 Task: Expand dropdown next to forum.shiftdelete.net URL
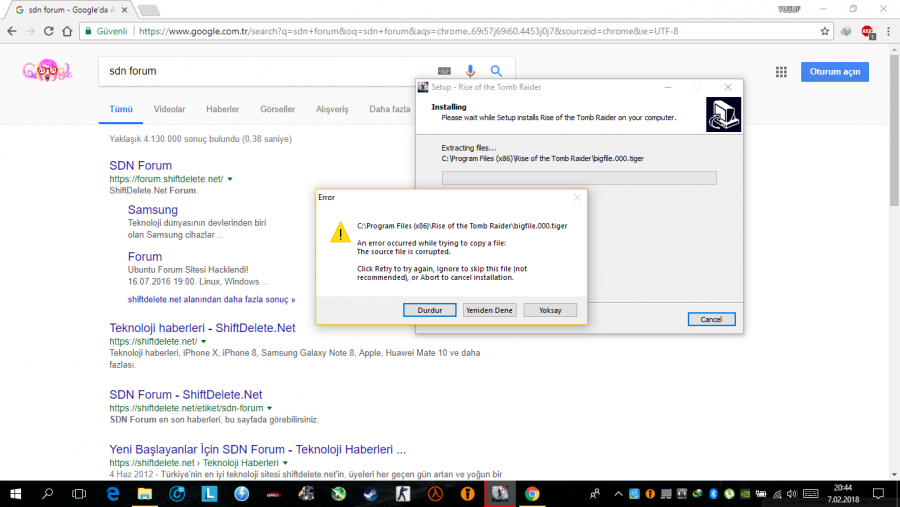click(230, 179)
